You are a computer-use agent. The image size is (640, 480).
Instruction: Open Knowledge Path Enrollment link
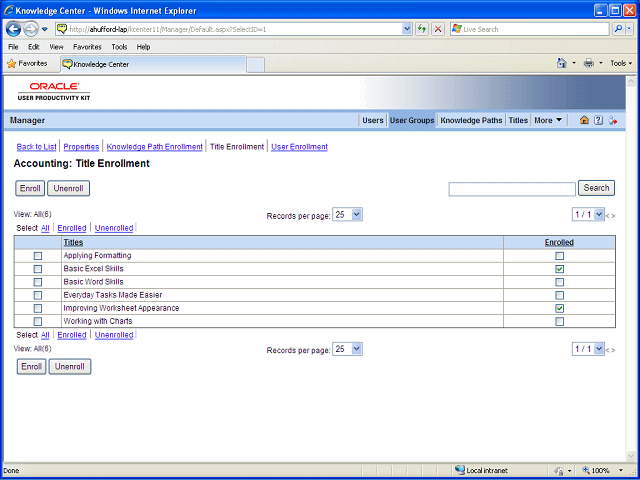(155, 147)
